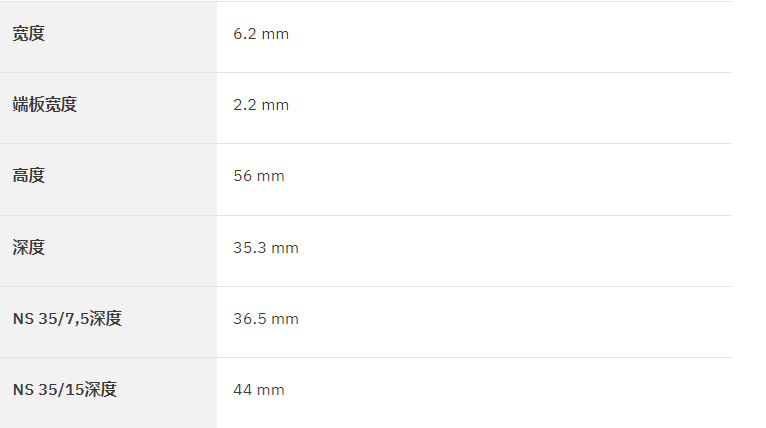Click the mm unit in 端板宽度 row

tap(275, 105)
